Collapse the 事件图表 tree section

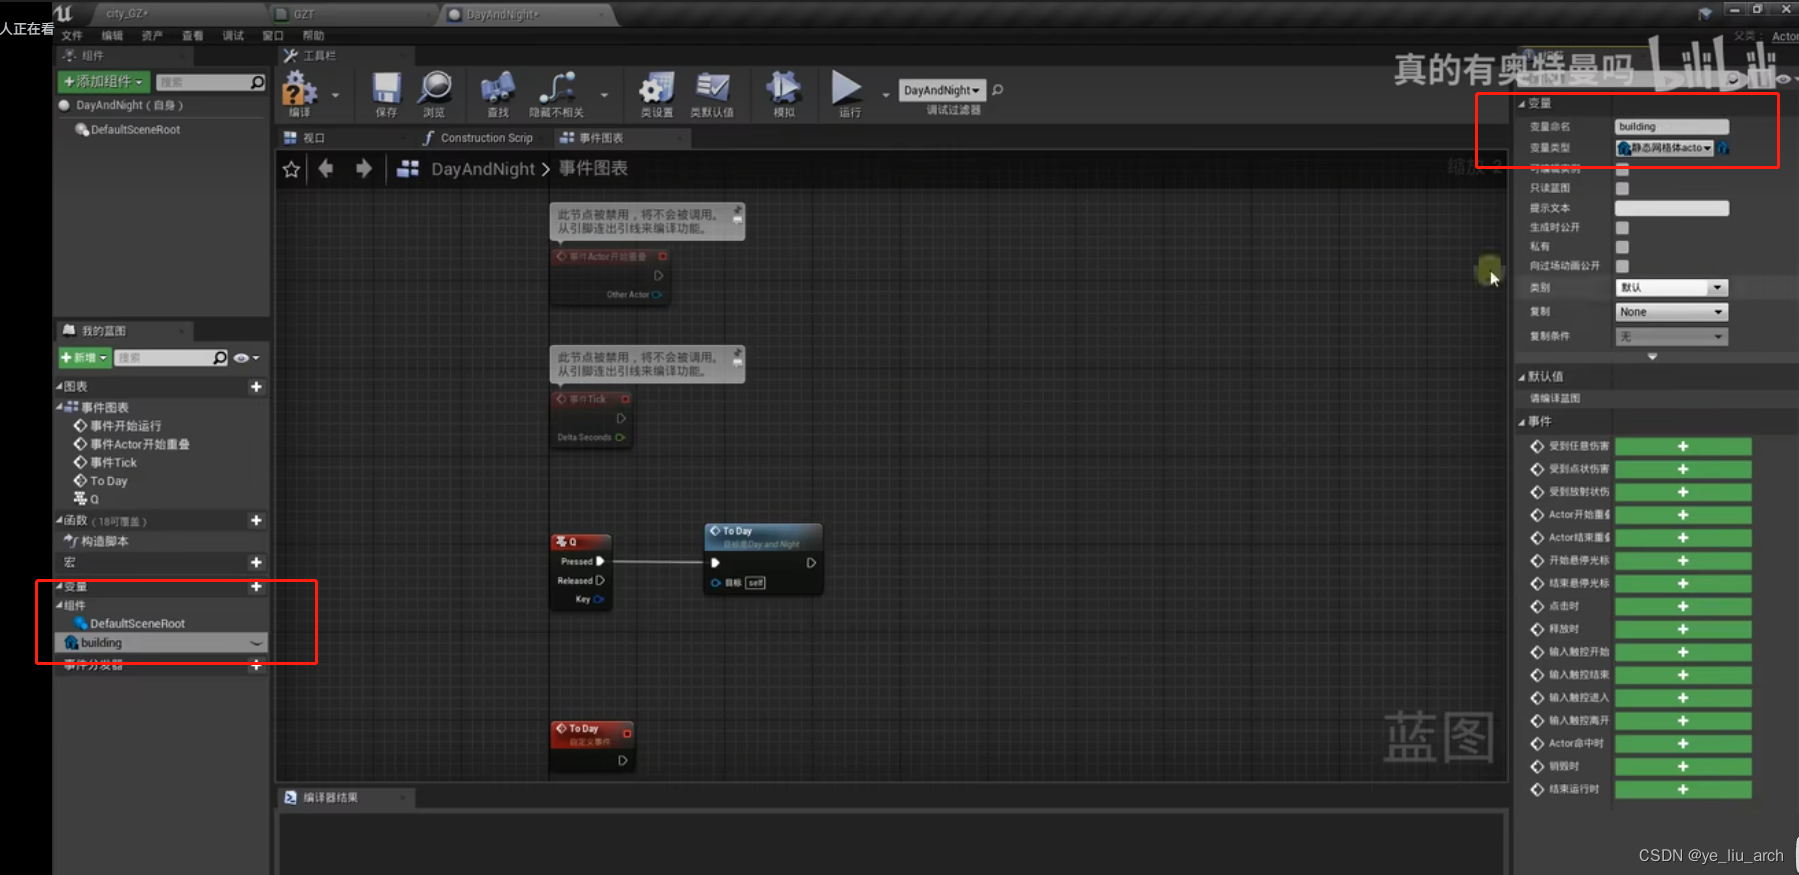click(x=59, y=407)
